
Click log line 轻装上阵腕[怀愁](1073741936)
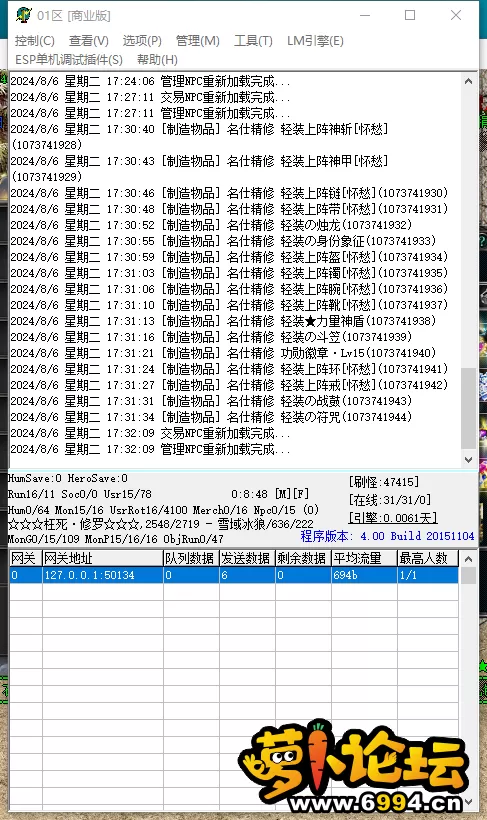pyautogui.click(x=229, y=289)
